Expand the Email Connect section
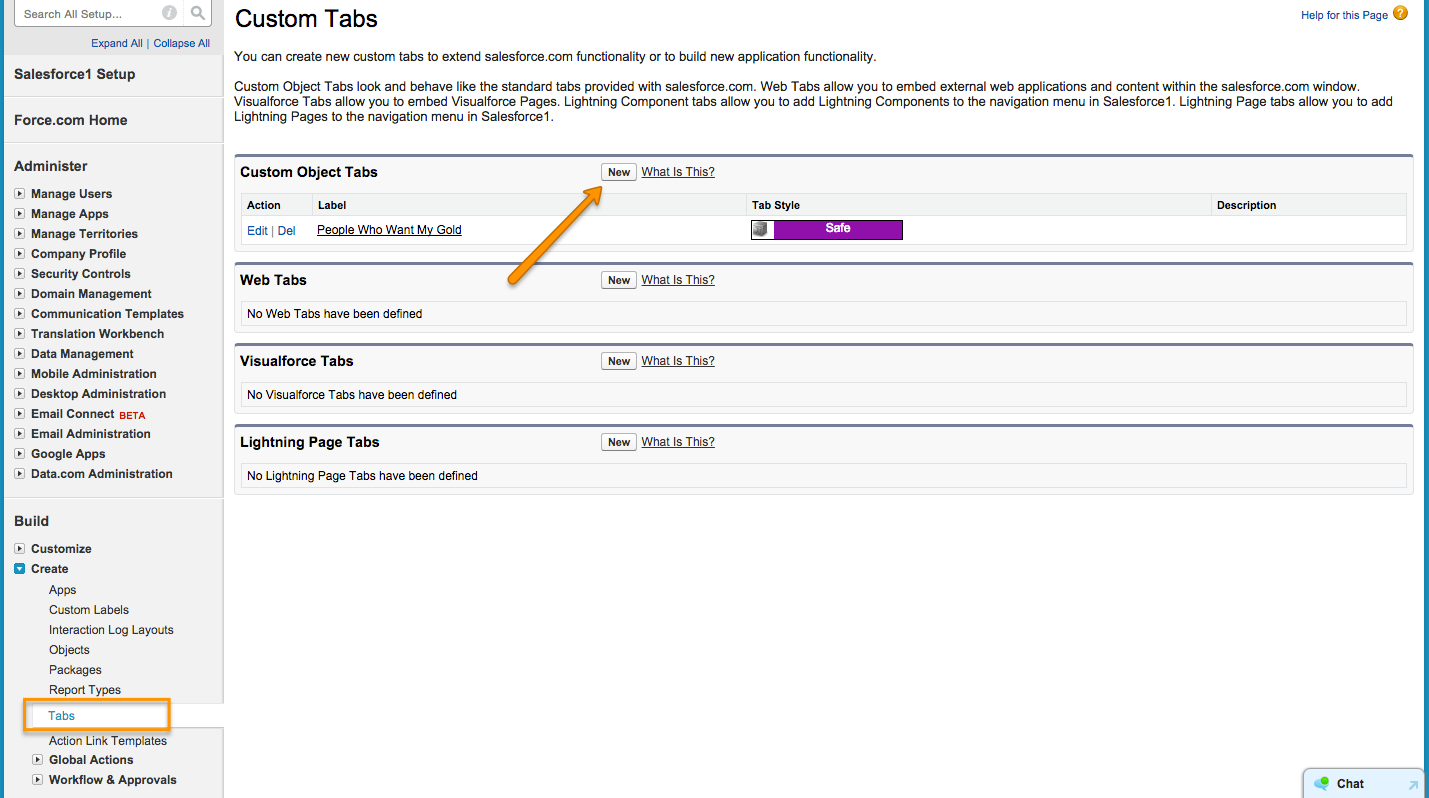 tap(20, 414)
